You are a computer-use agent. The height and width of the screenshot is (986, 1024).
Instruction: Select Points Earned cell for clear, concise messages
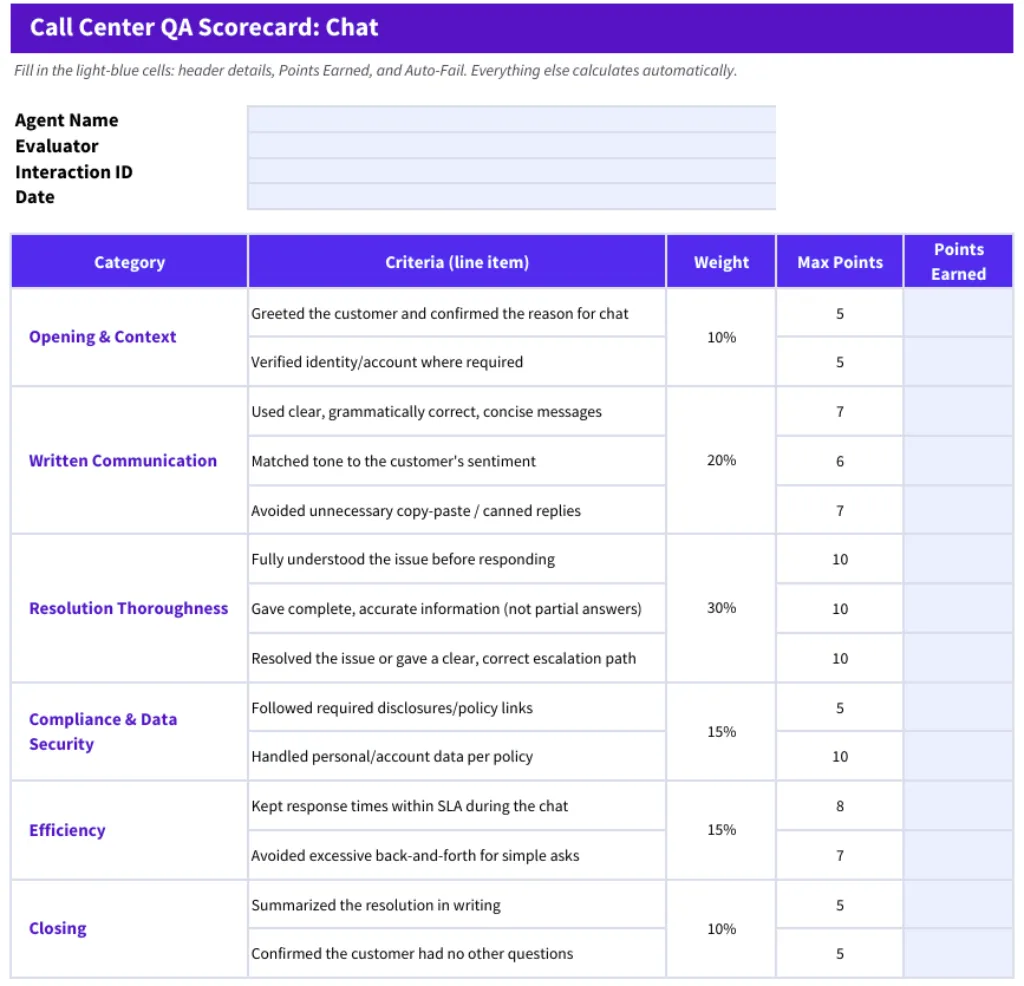point(958,411)
